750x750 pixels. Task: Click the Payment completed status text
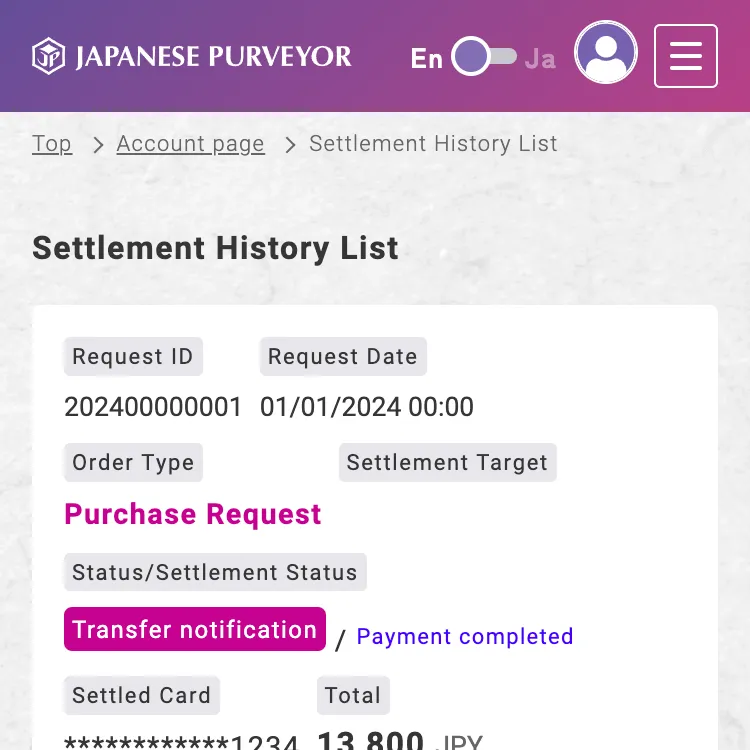click(x=465, y=637)
